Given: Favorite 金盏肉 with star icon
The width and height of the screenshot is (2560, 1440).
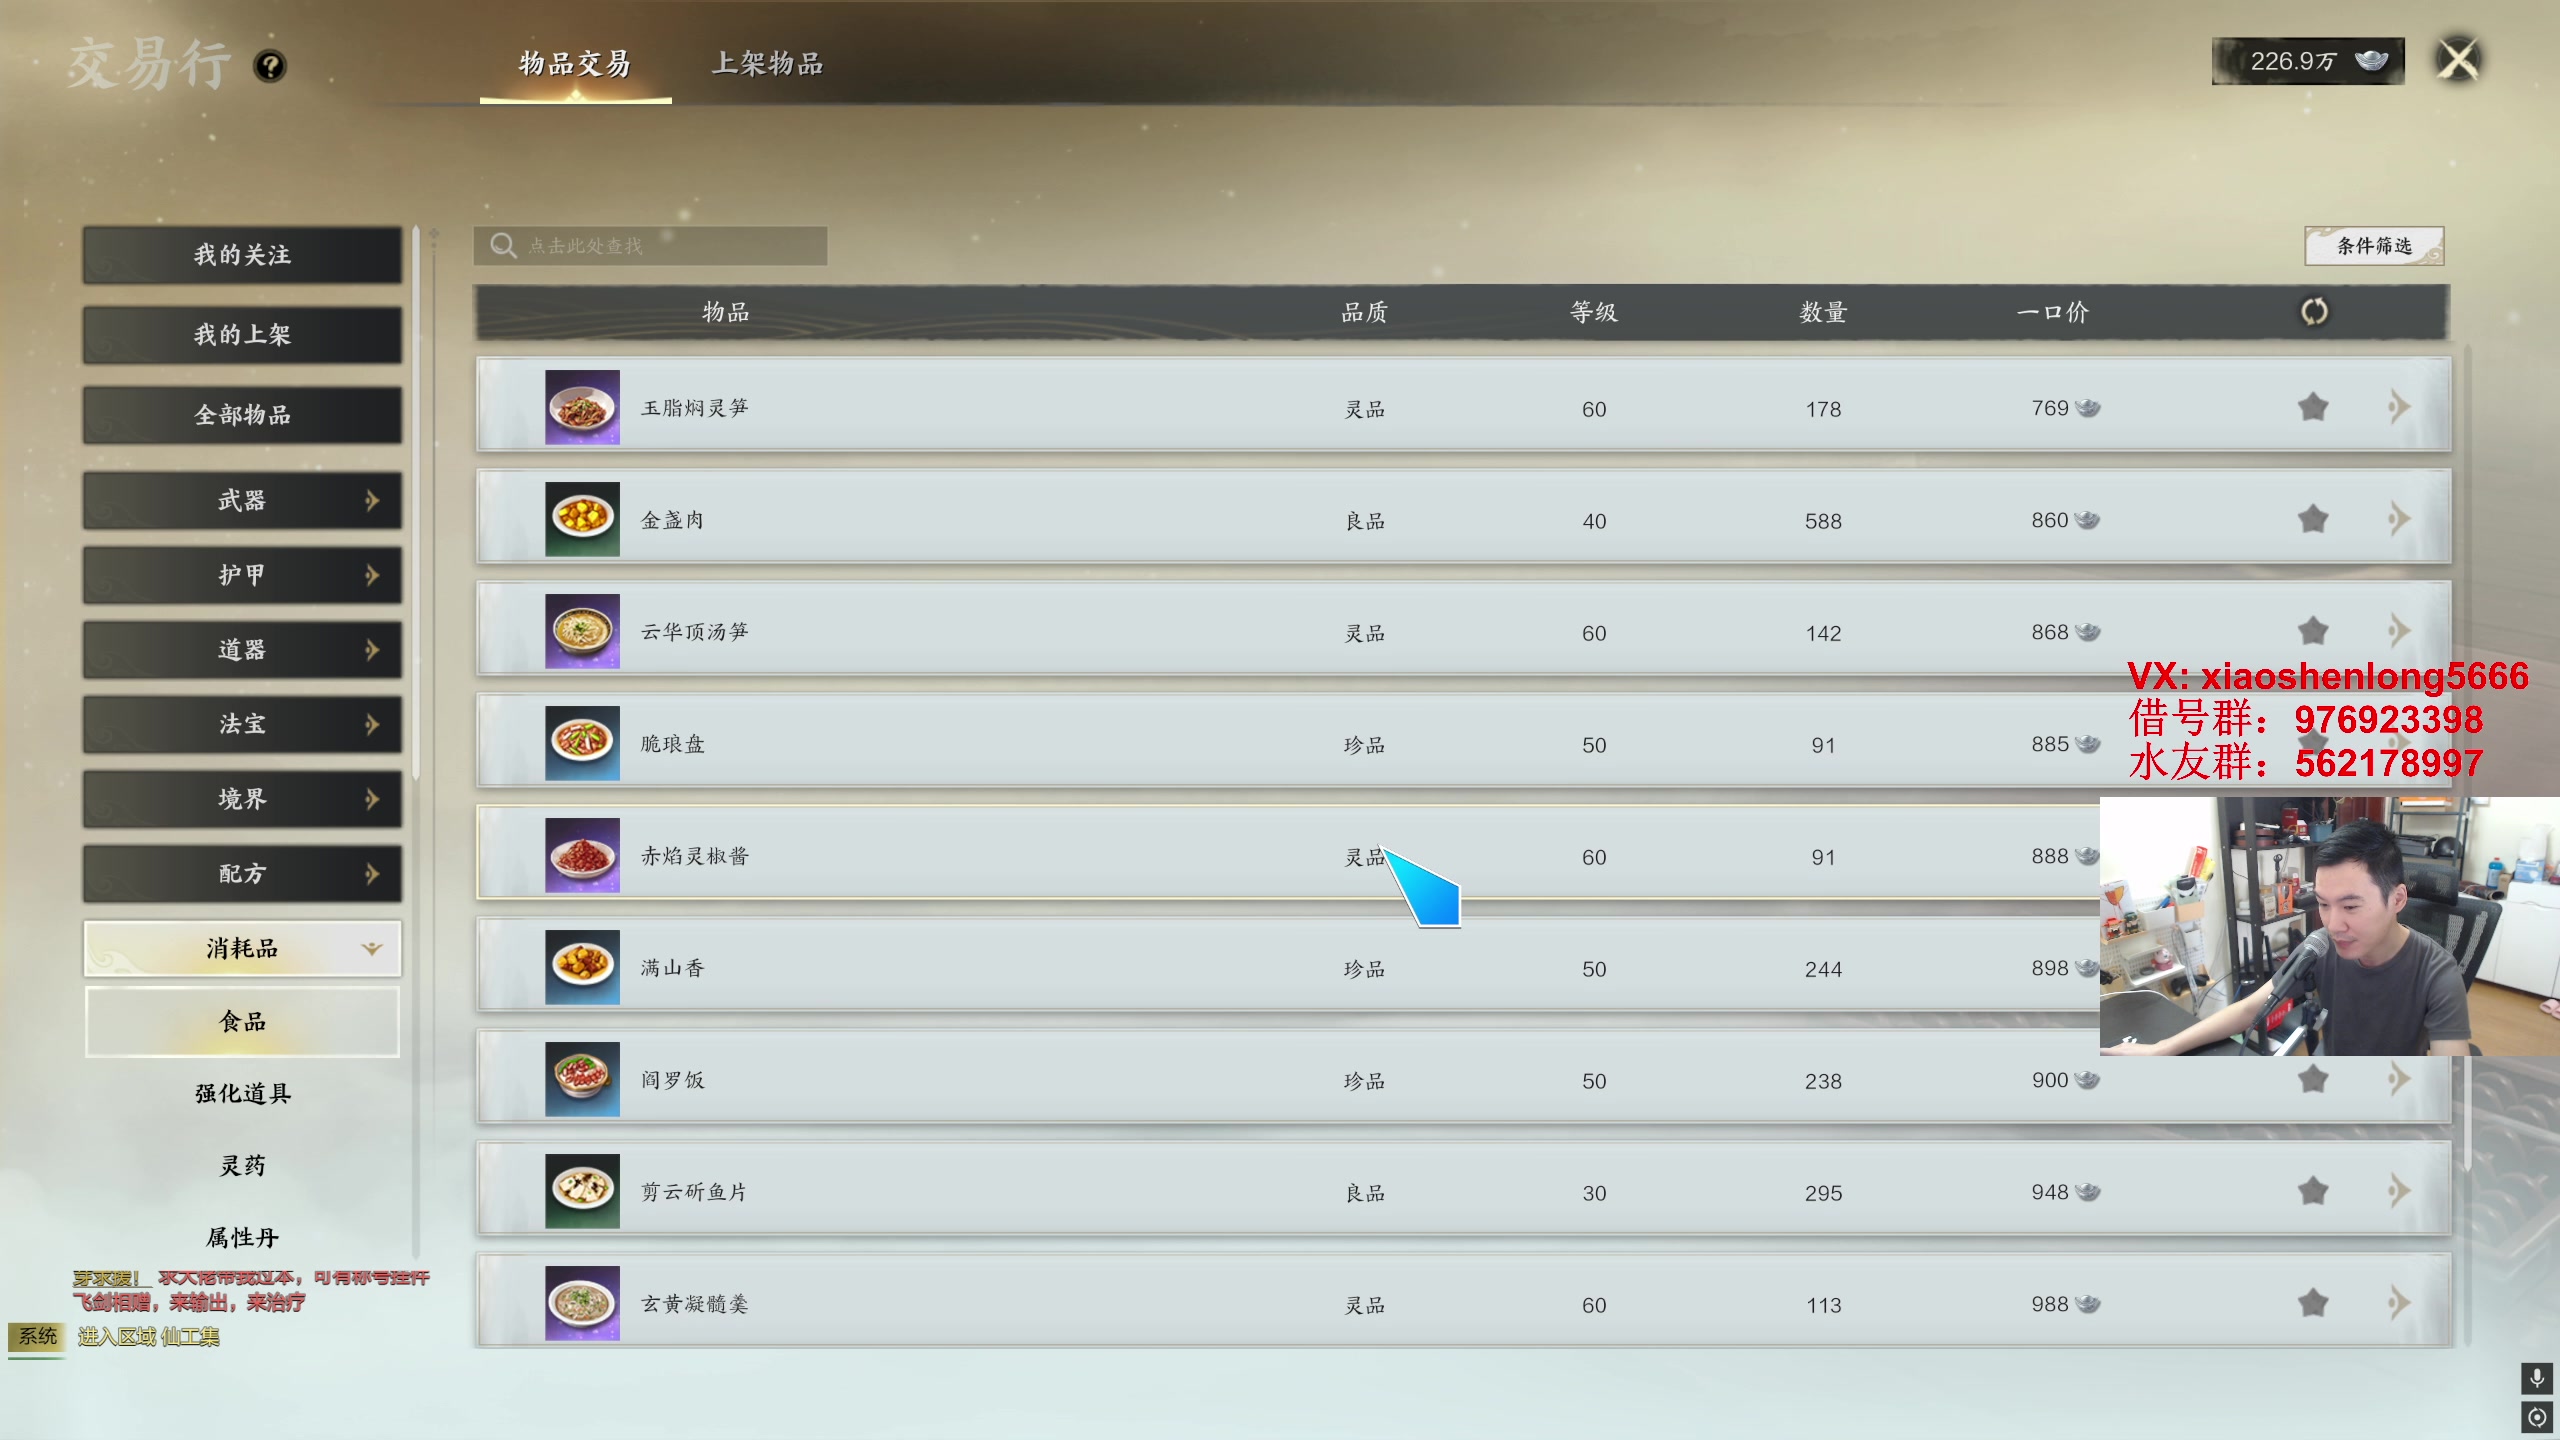Looking at the screenshot, I should (x=2313, y=519).
